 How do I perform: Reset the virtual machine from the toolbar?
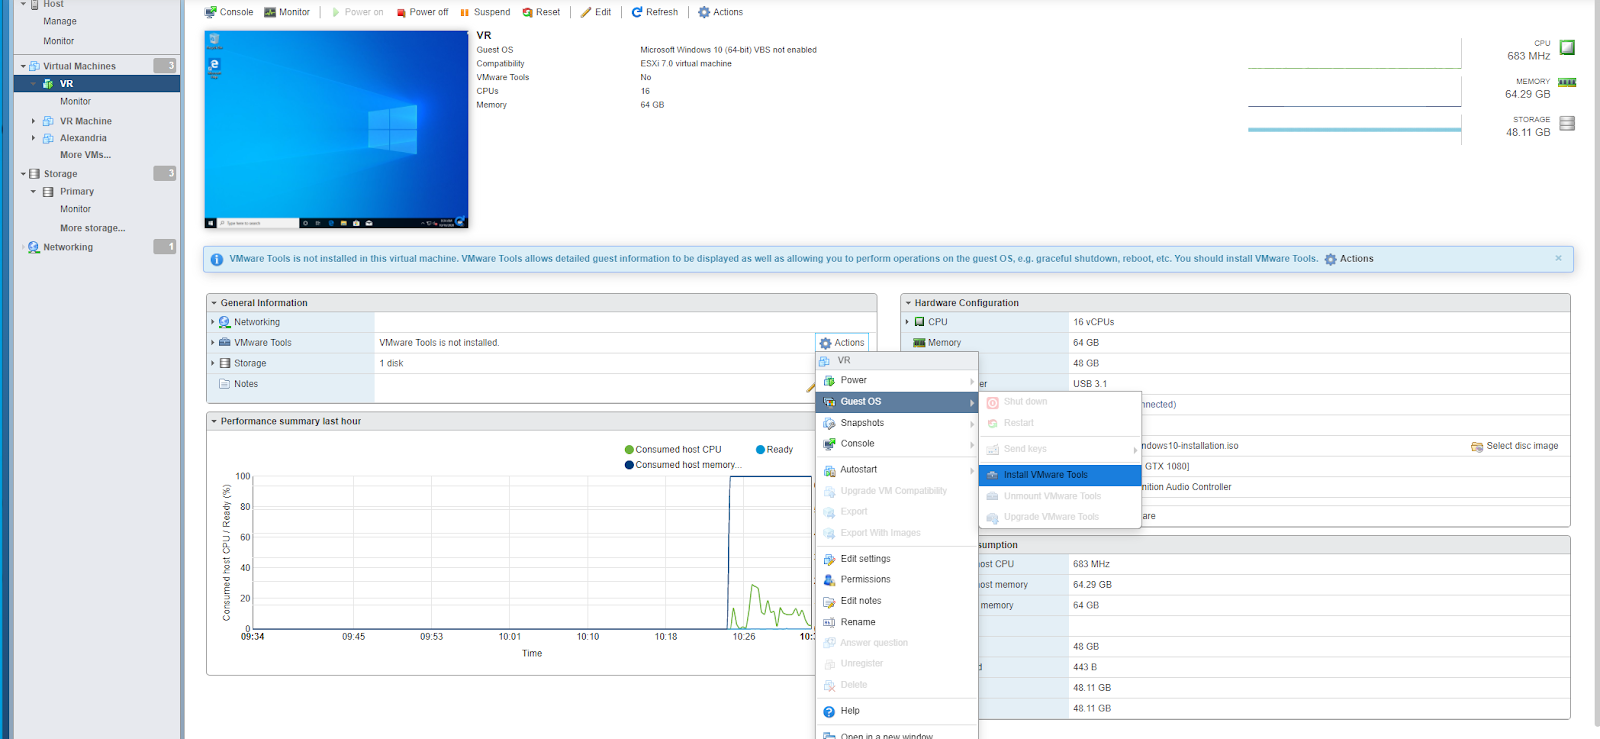point(541,12)
